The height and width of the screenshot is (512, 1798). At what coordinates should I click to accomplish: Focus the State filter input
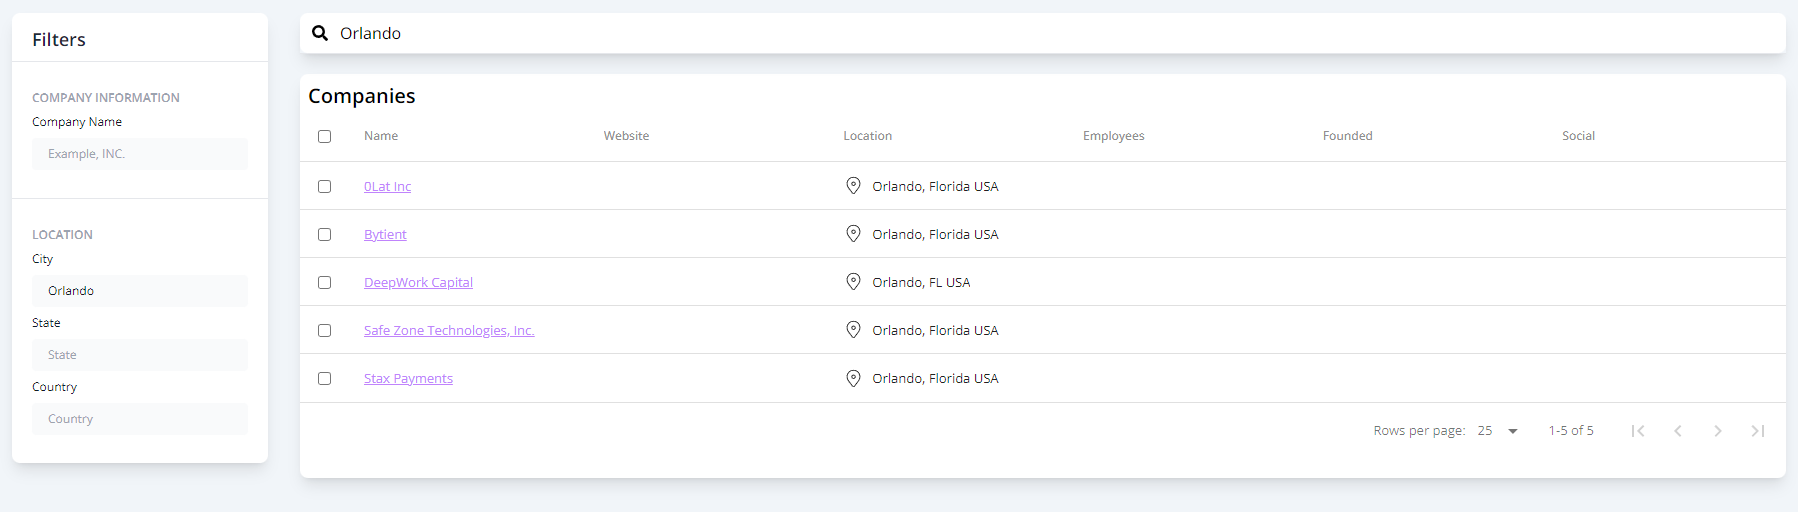[x=140, y=355]
